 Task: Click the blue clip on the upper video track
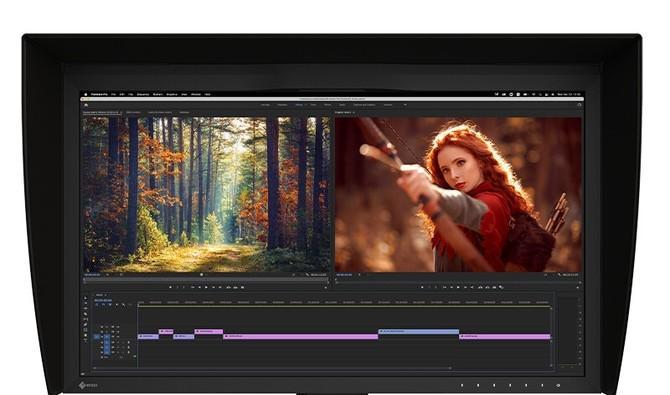419,331
